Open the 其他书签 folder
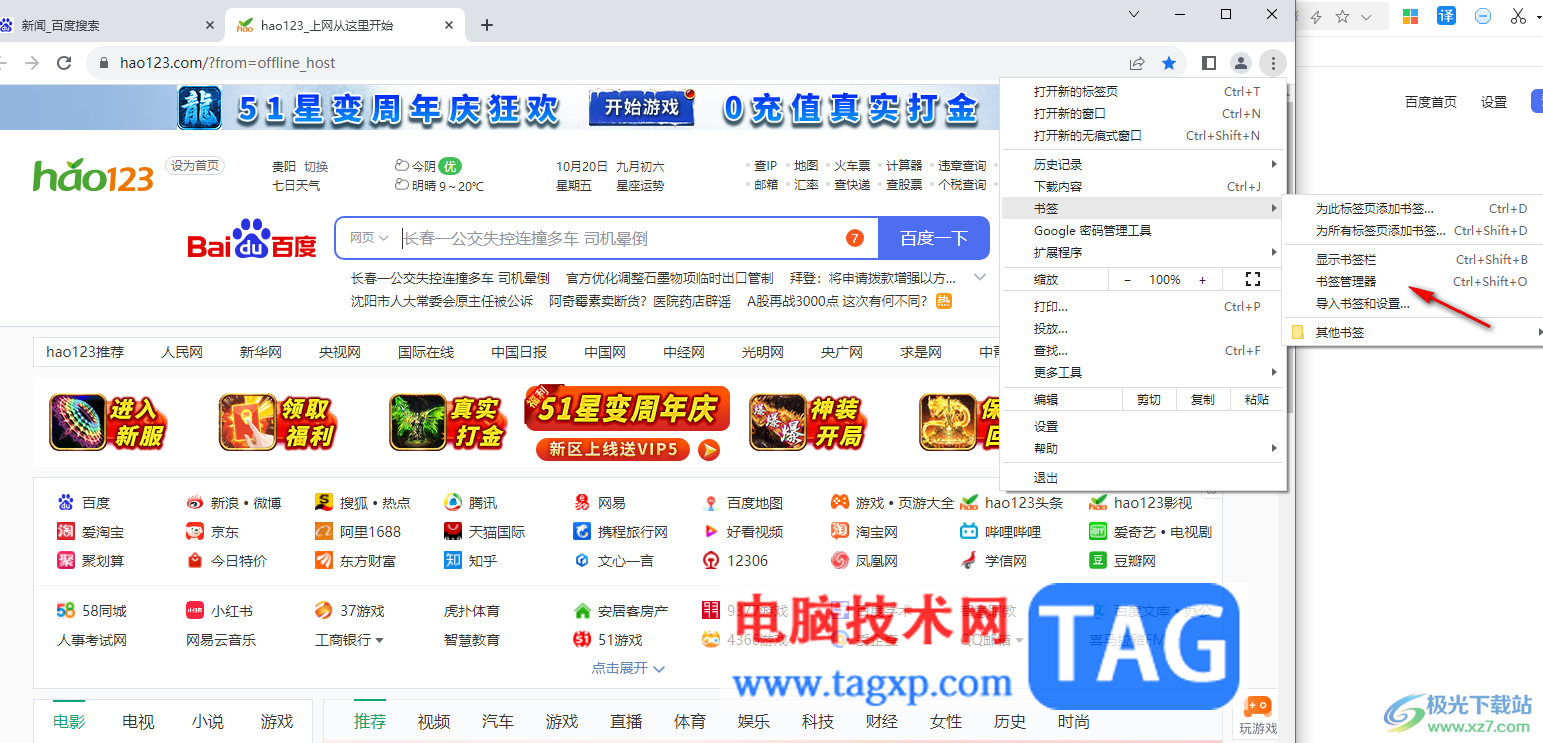 [1415, 332]
